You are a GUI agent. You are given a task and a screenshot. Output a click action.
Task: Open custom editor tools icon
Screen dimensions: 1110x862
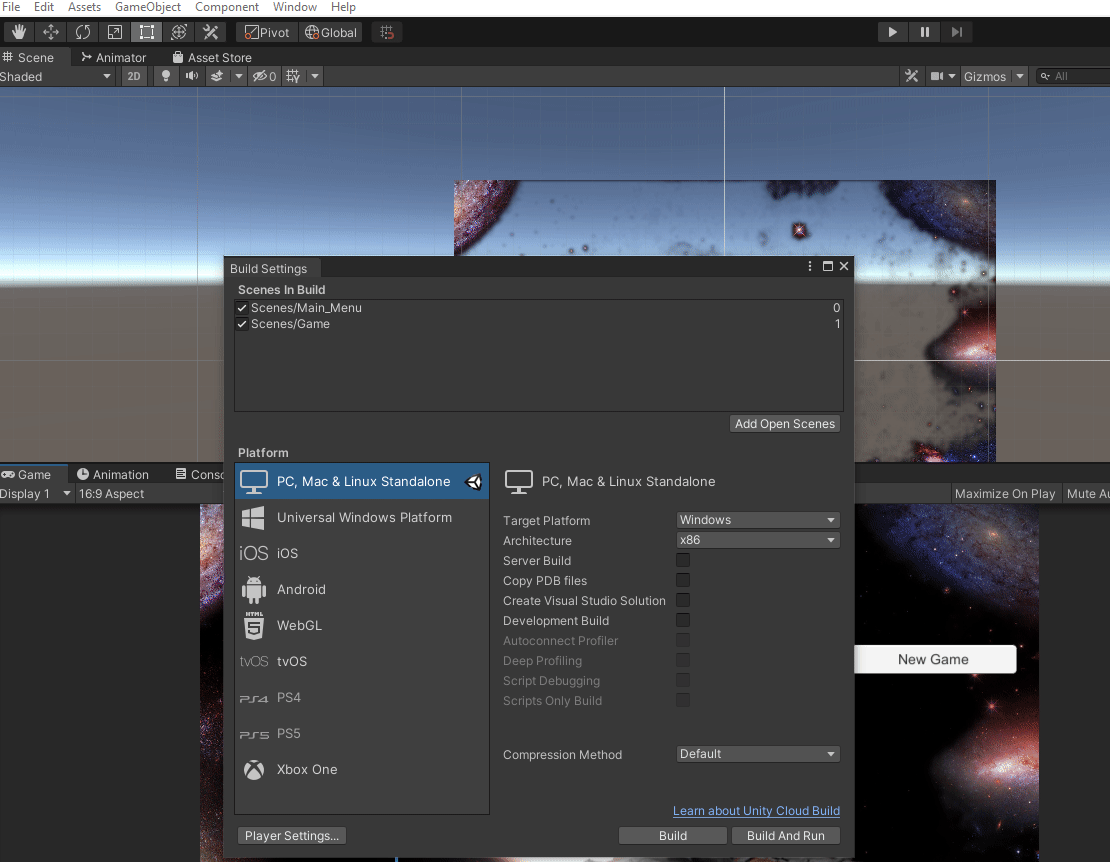point(210,32)
